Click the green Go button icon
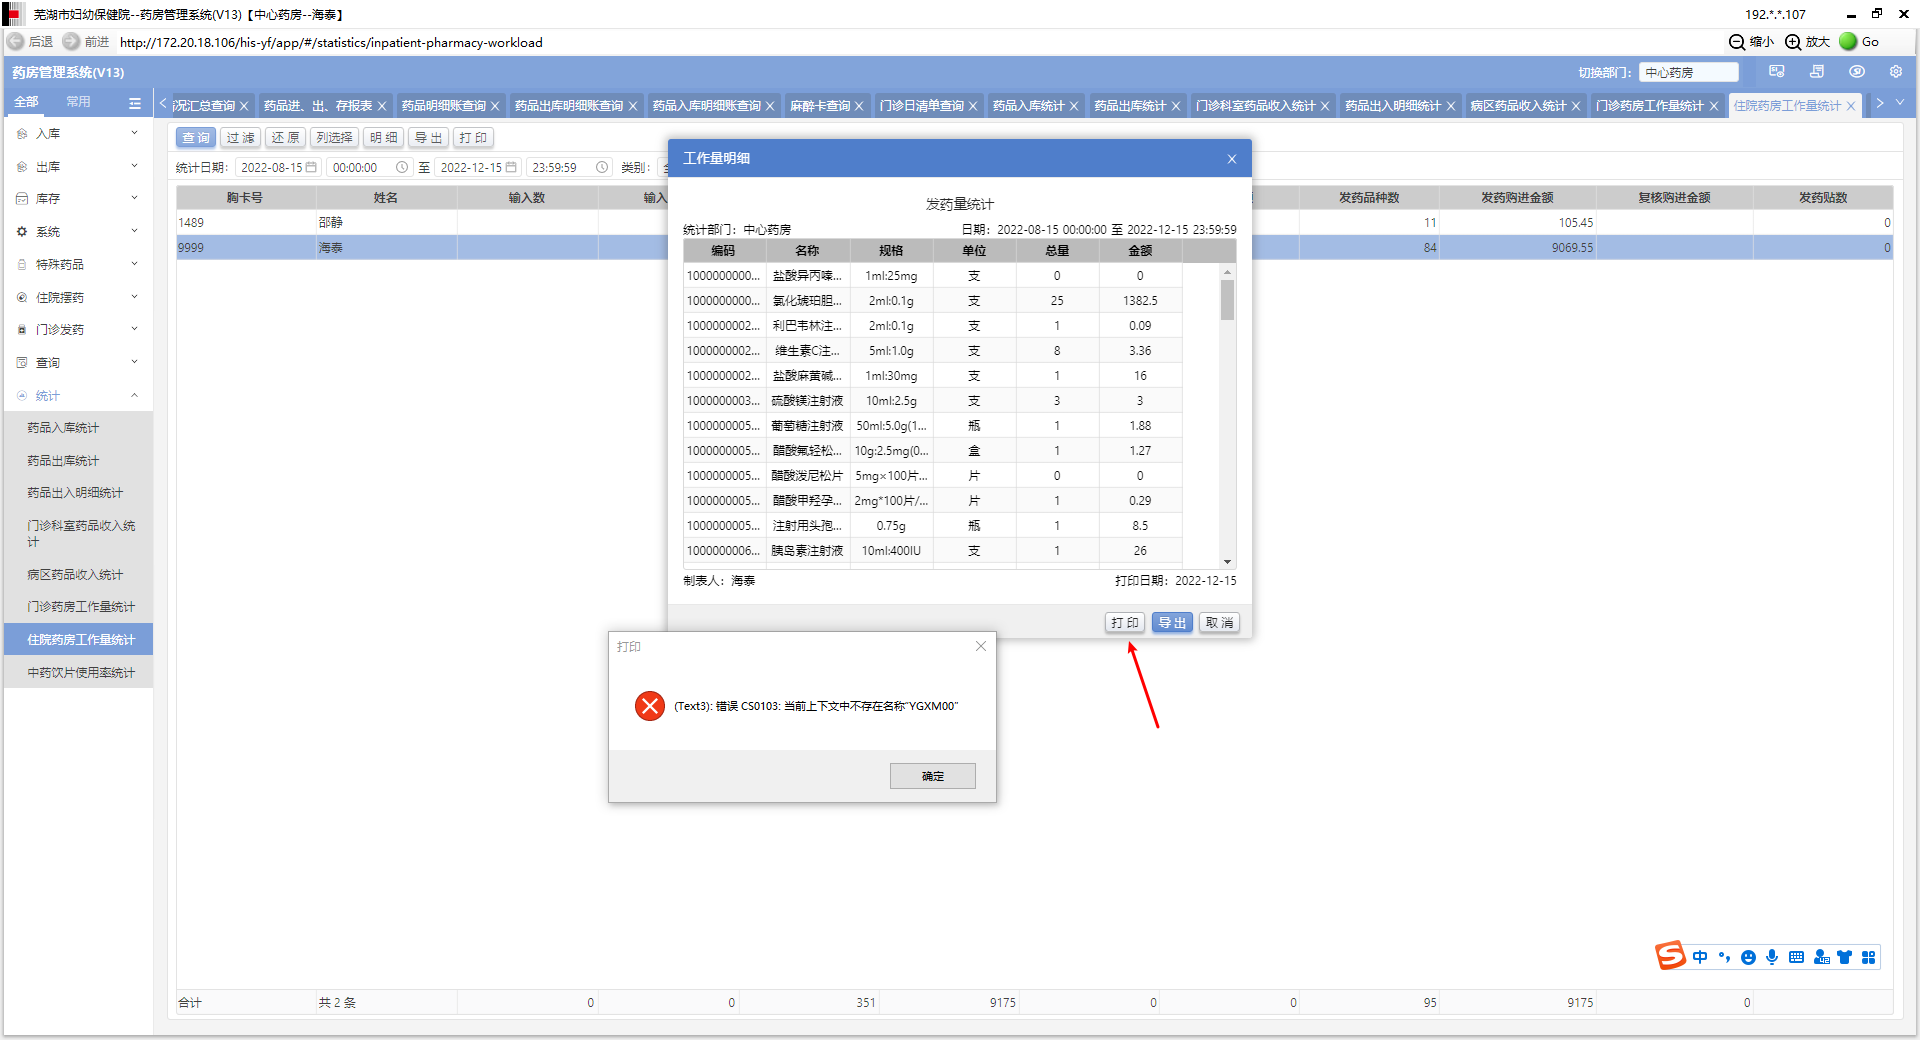This screenshot has height=1040, width=1920. click(1848, 42)
